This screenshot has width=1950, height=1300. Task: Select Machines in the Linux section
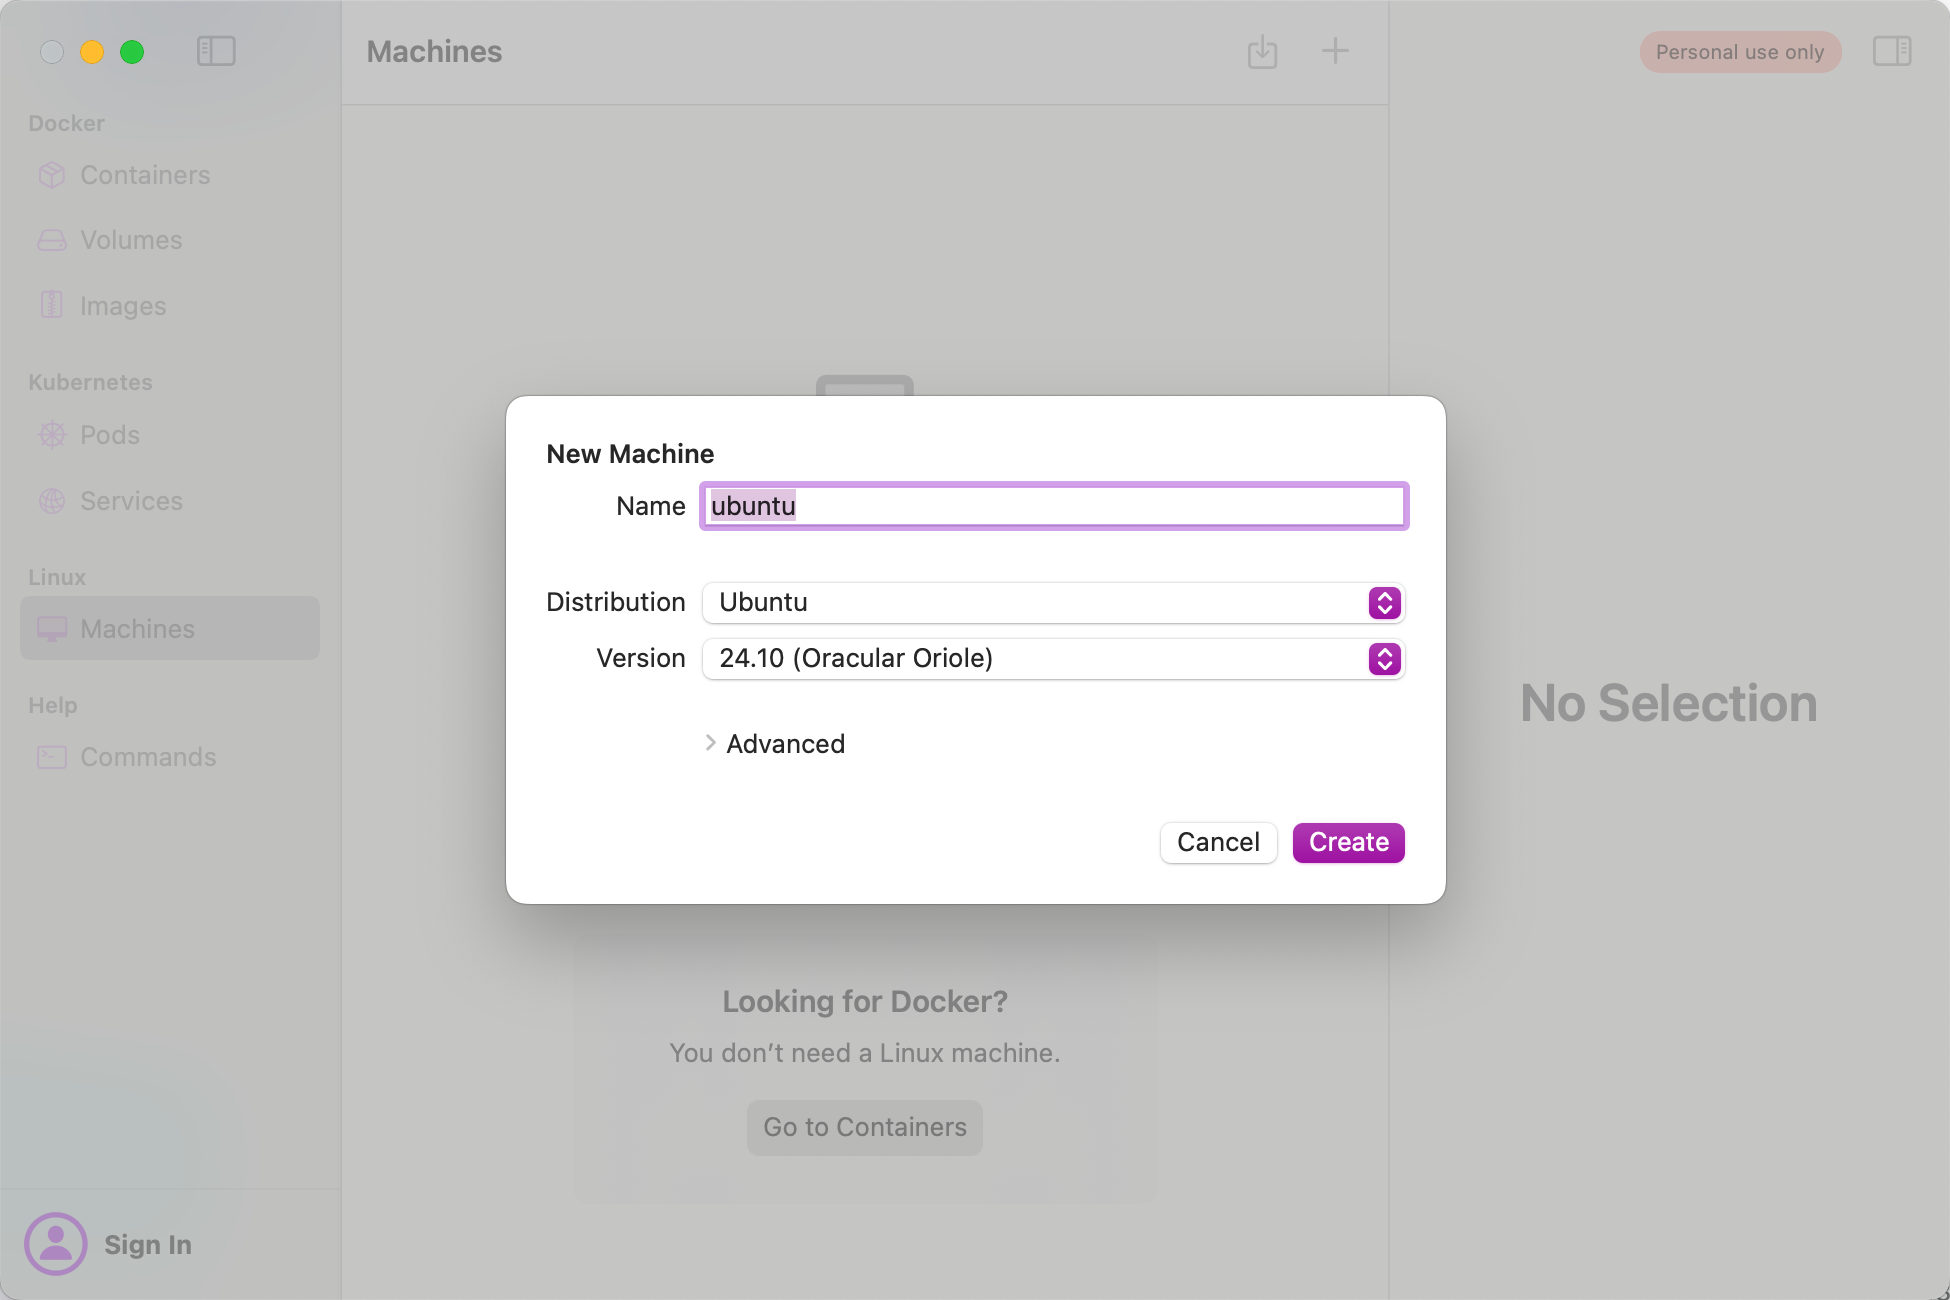point(138,629)
